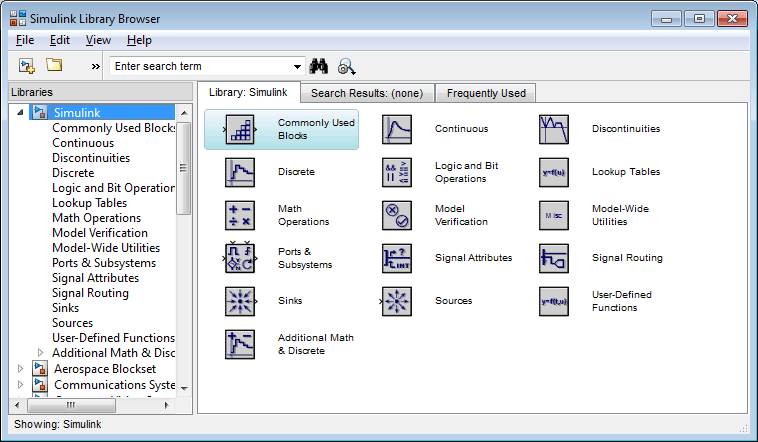The height and width of the screenshot is (442, 758).
Task: Click the new model toolbar icon
Action: tap(27, 66)
